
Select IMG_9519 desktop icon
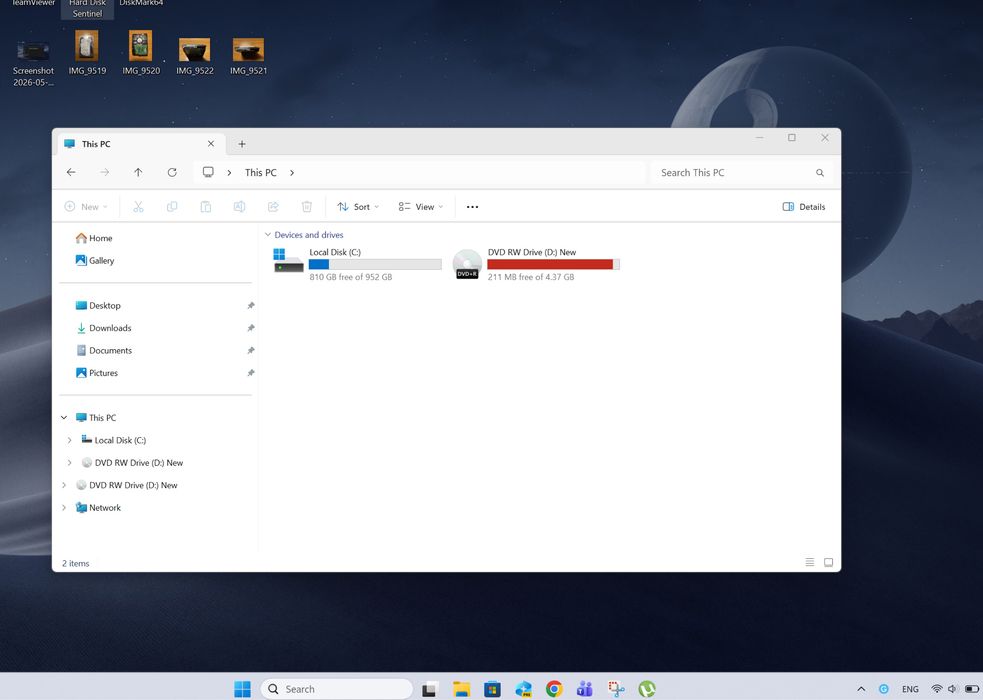point(87,53)
